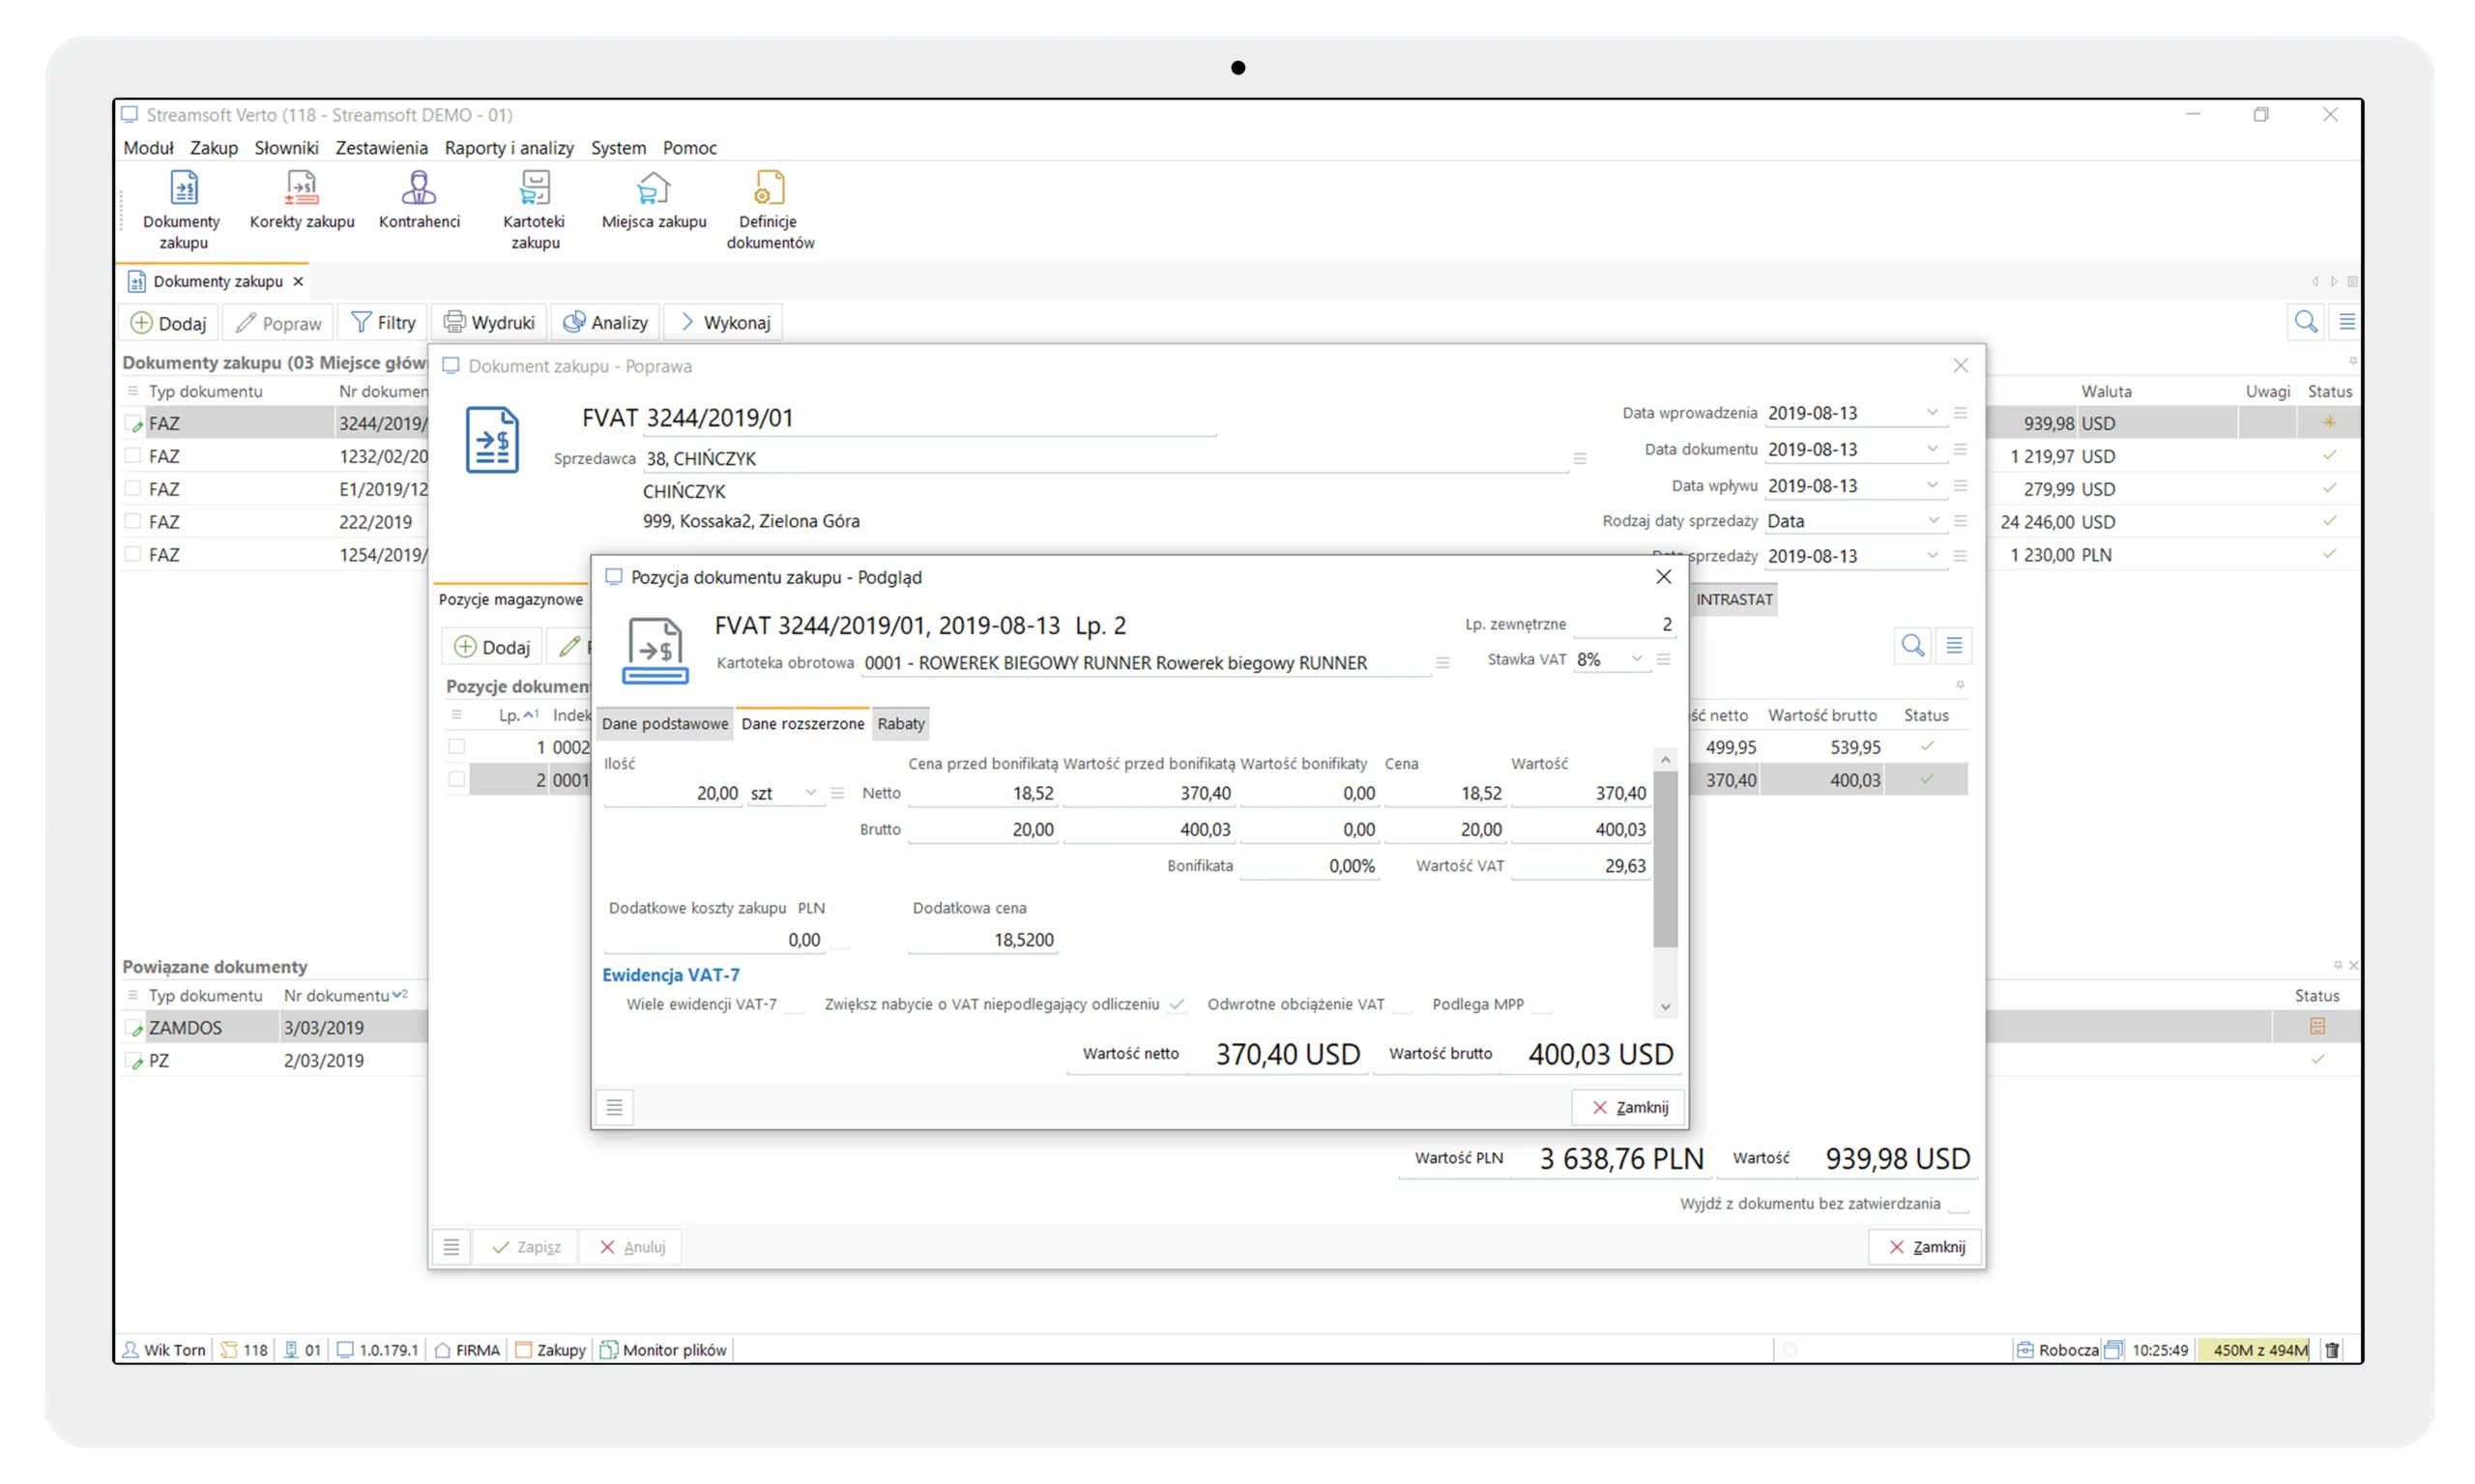The image size is (2475, 1484).
Task: Open the Raporty i analizy menu
Action: pos(509,148)
